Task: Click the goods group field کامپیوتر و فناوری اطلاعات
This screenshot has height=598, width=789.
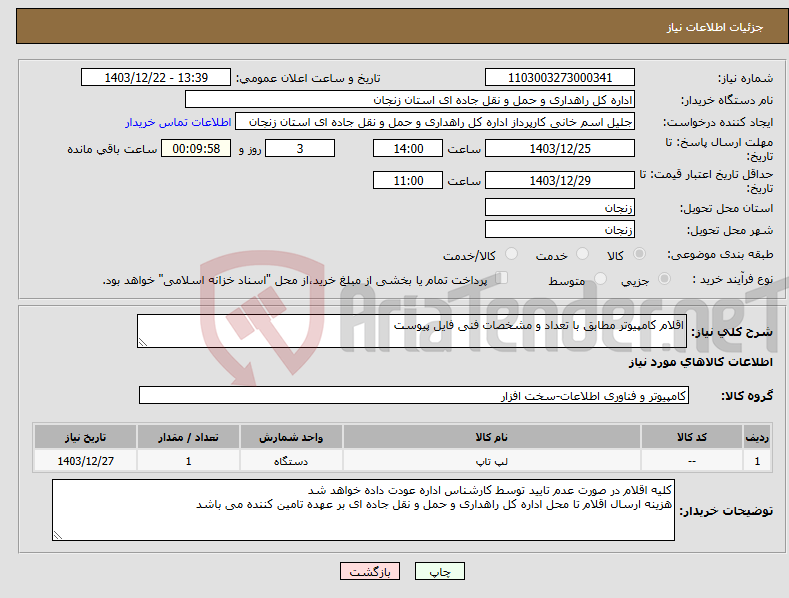Action: tap(414, 396)
